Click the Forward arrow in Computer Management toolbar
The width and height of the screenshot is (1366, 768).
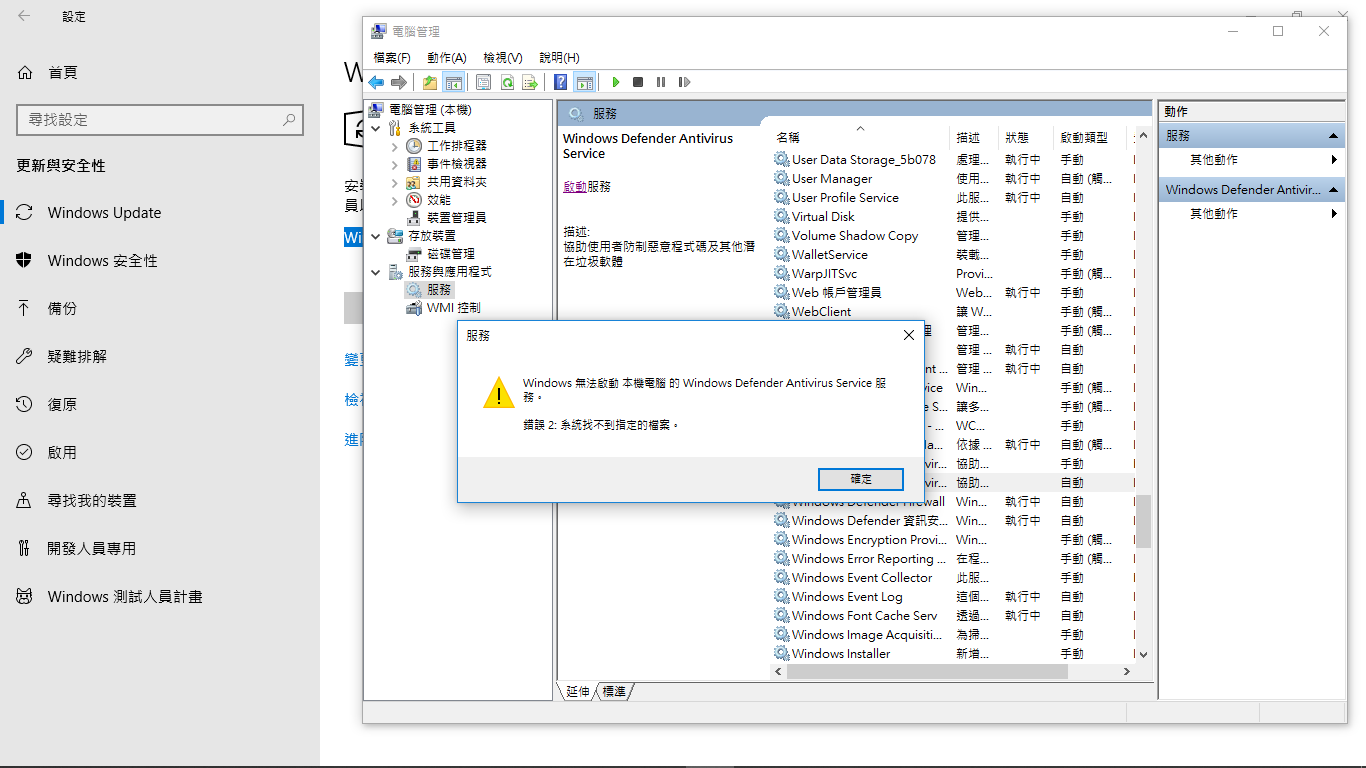coord(399,82)
